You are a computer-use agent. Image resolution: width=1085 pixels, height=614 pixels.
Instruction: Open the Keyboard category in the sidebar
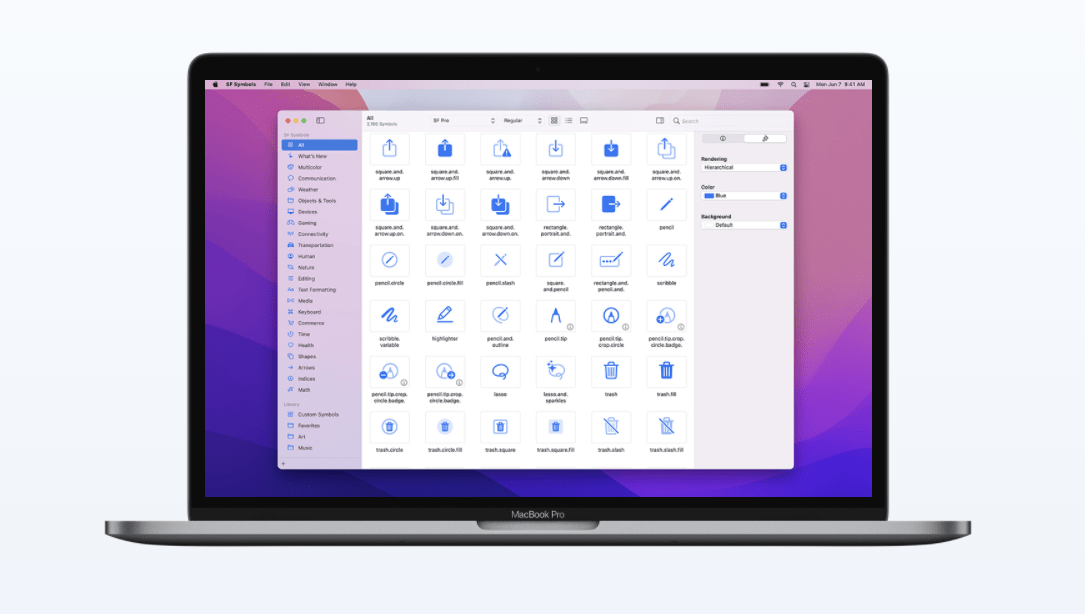310,312
